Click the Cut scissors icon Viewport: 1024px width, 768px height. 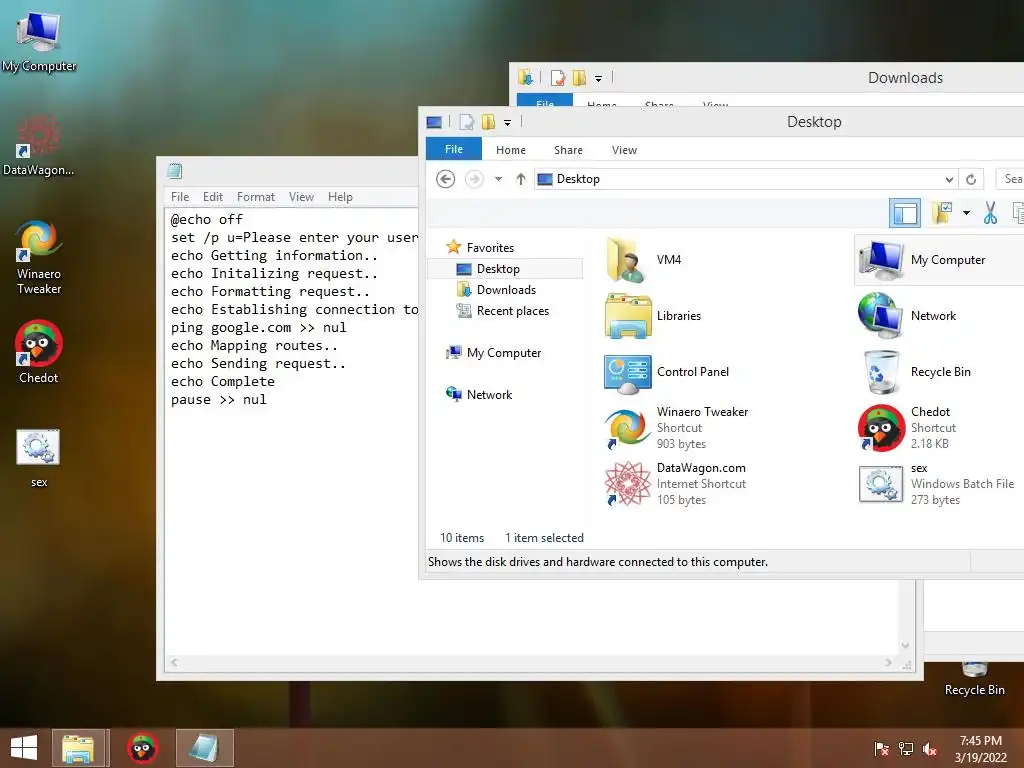click(x=990, y=213)
